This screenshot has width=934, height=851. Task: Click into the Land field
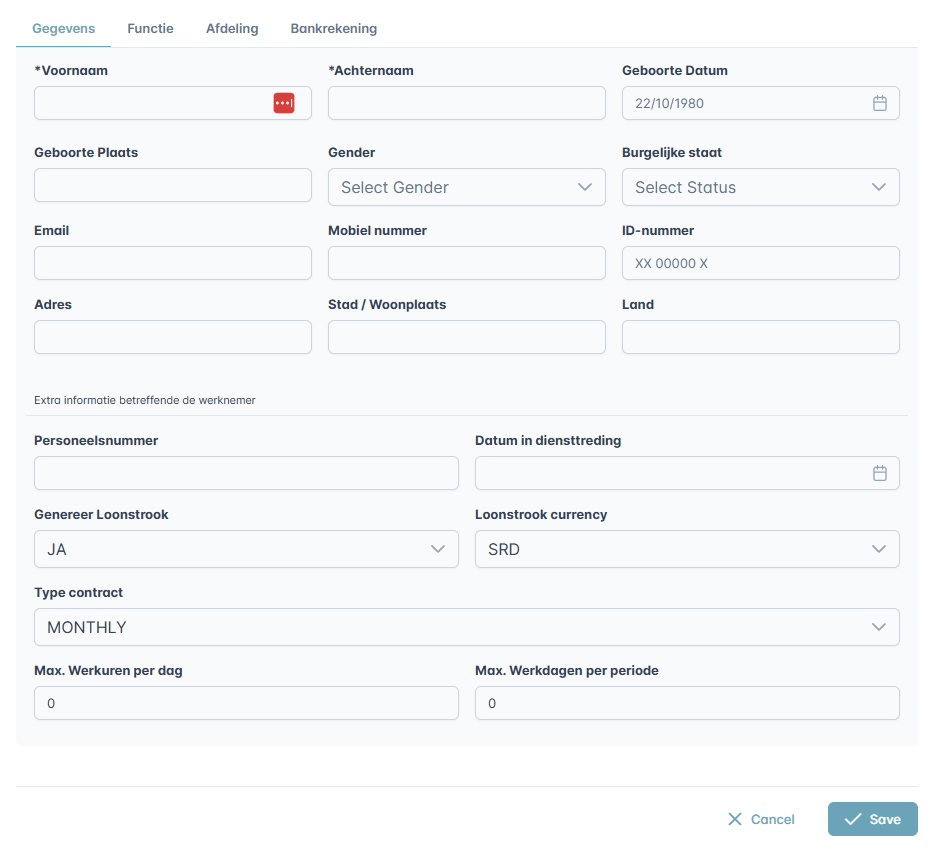pyautogui.click(x=761, y=337)
